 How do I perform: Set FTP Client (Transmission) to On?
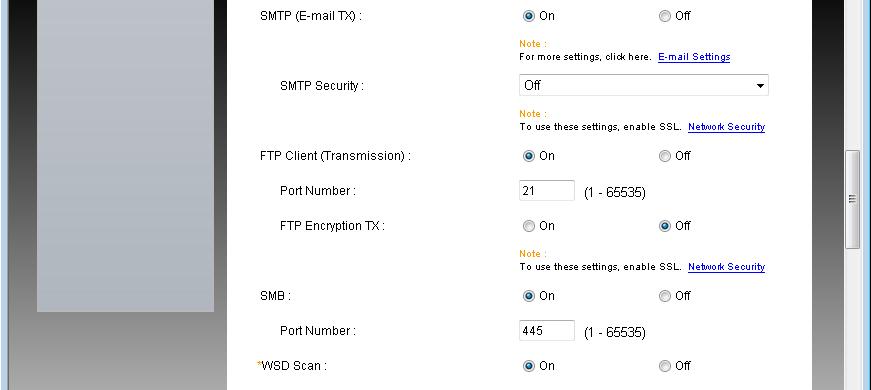528,156
